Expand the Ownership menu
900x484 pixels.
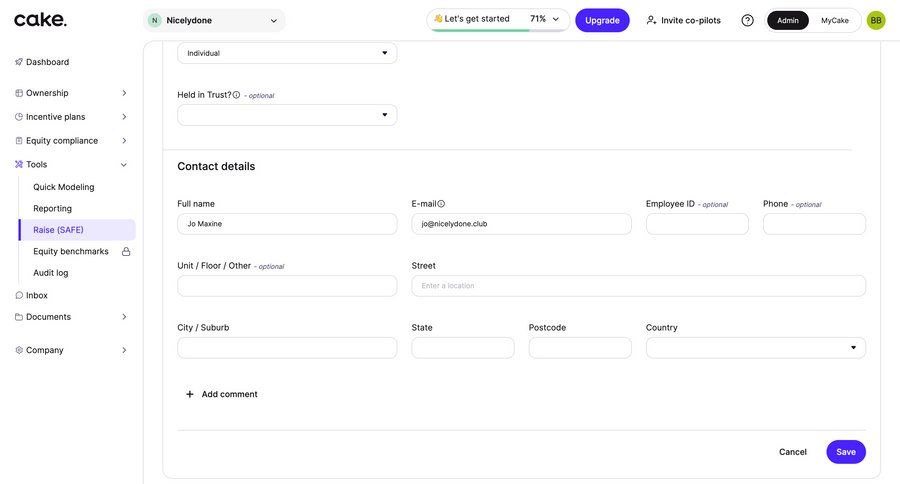pyautogui.click(x=71, y=93)
